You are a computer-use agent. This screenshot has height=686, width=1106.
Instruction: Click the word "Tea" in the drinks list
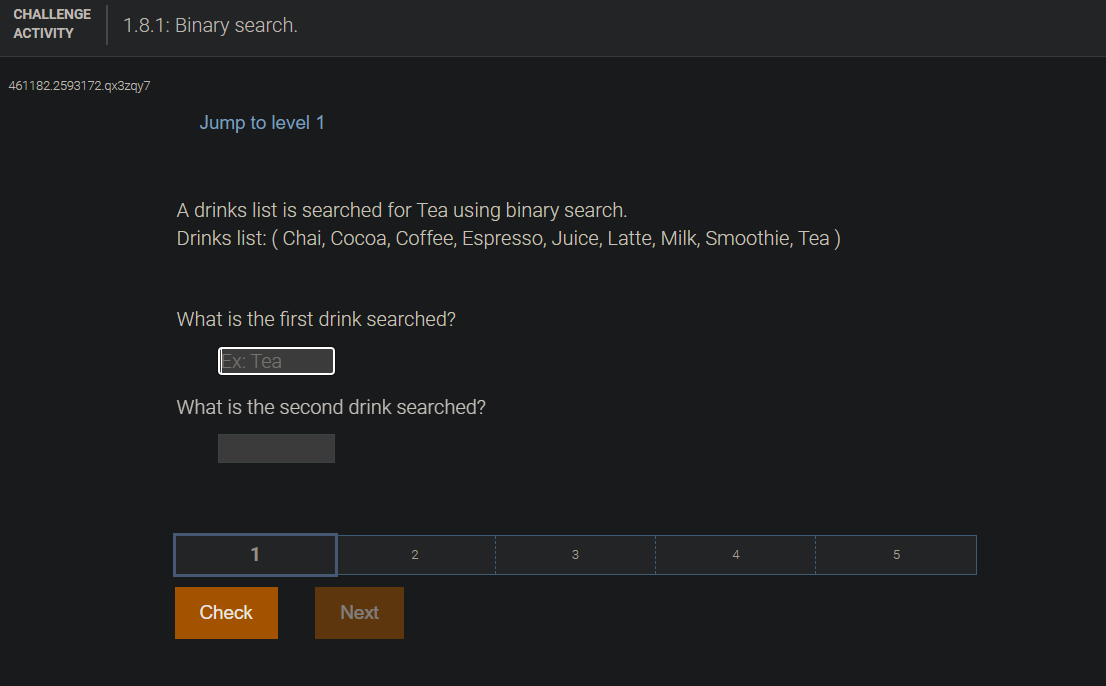[815, 238]
